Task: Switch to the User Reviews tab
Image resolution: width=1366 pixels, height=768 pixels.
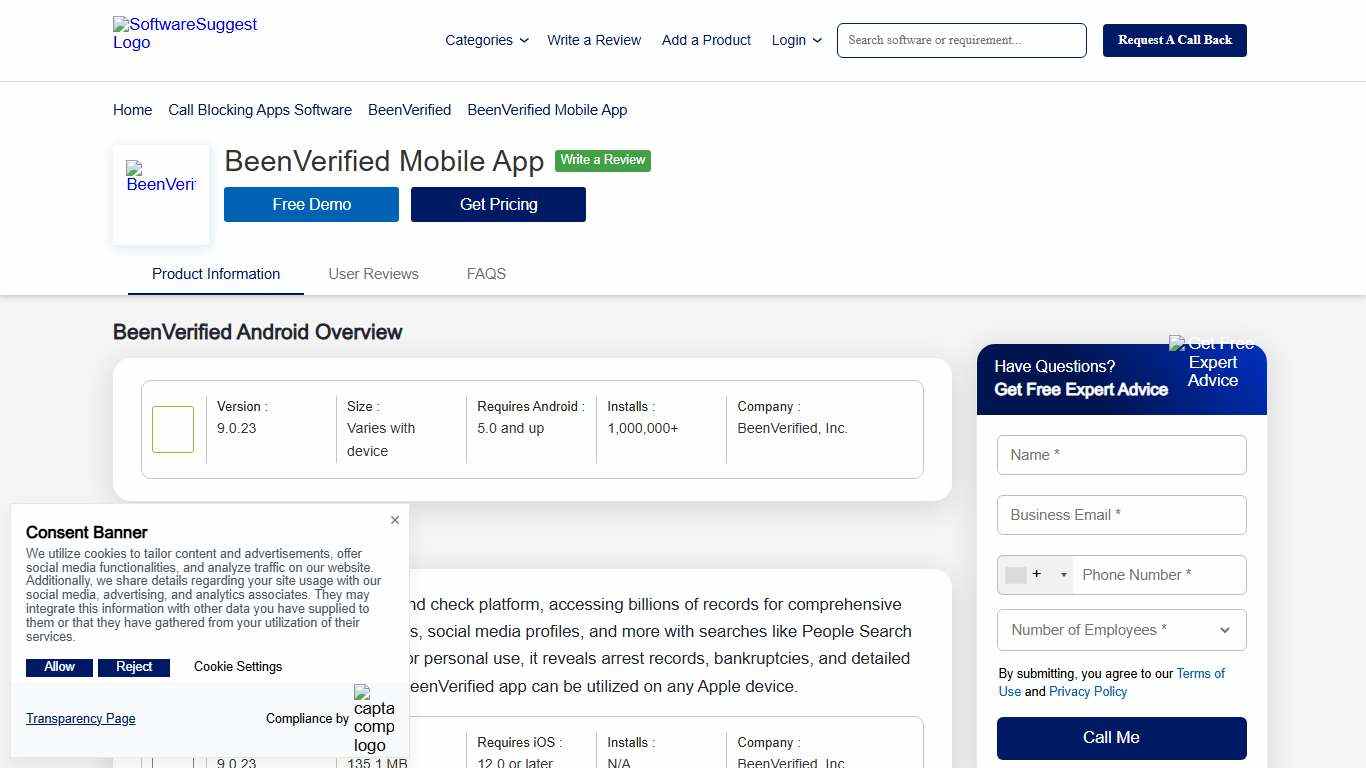Action: click(373, 273)
